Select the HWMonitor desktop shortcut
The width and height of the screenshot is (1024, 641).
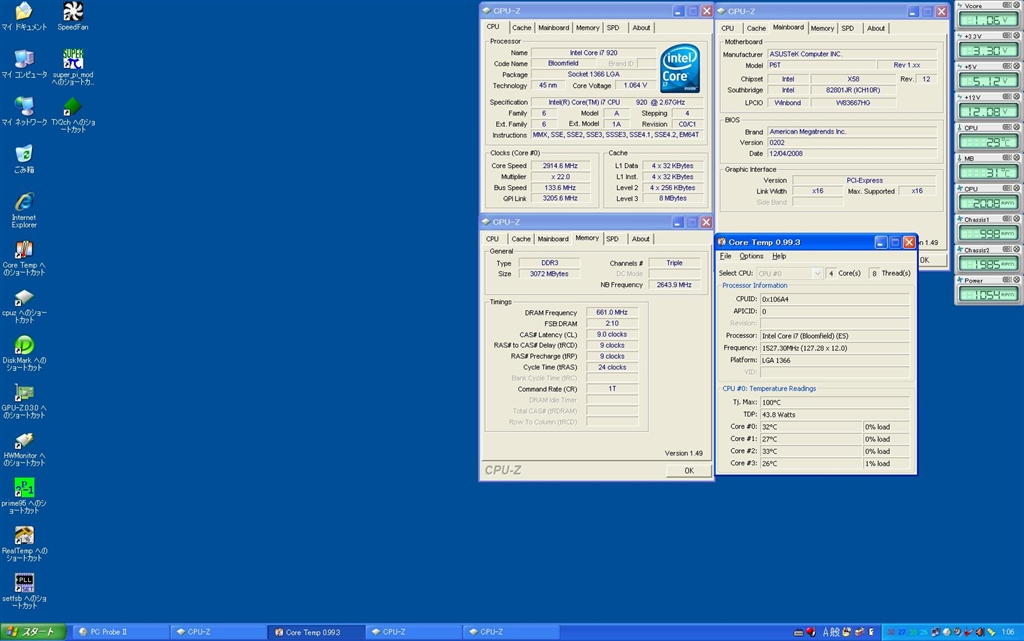(24, 441)
